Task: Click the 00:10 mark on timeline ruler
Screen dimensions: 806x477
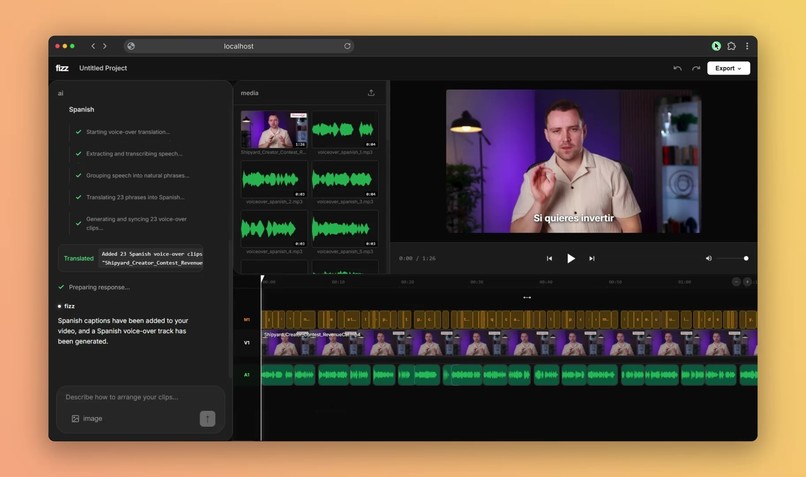Action: [338, 282]
